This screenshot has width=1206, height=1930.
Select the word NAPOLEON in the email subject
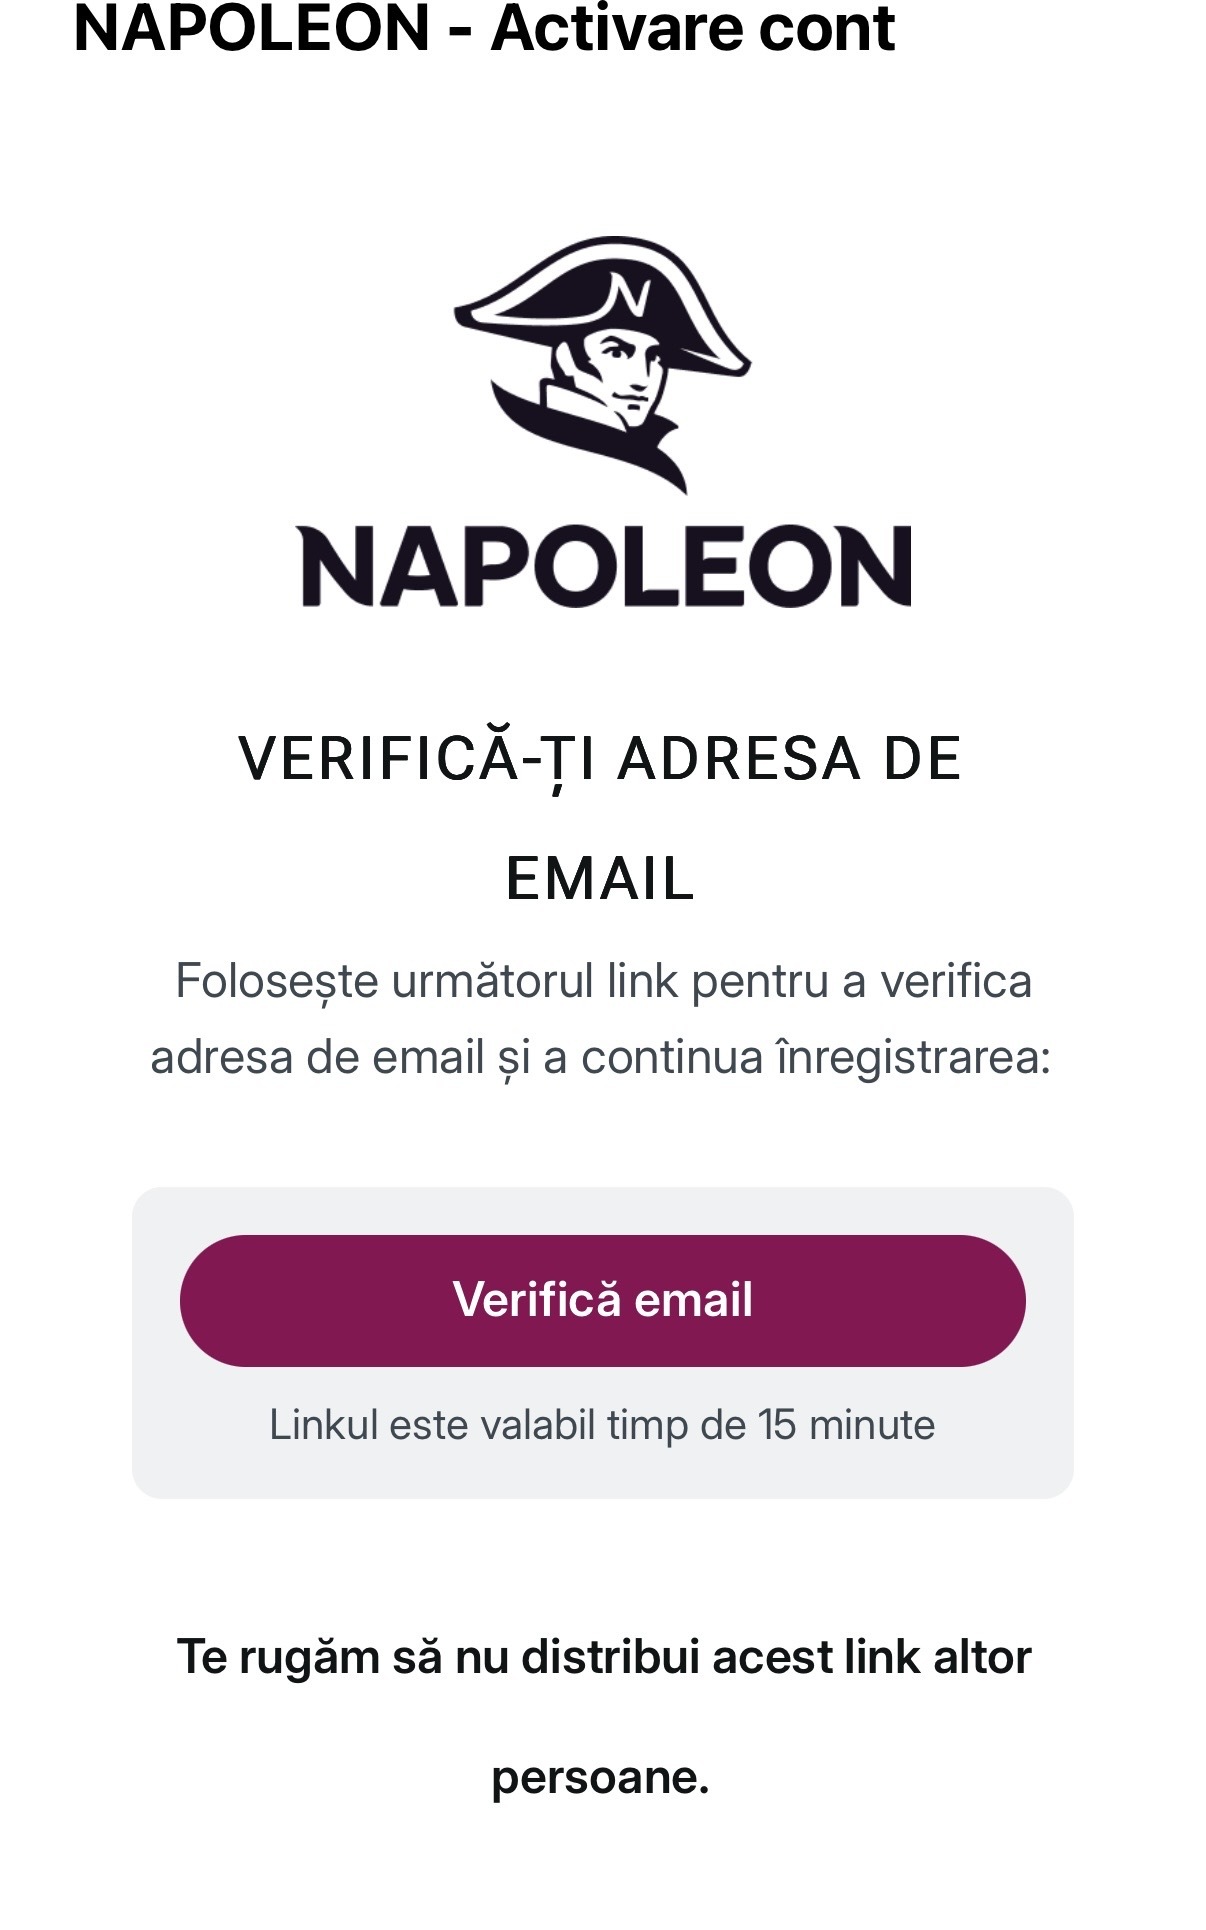coord(252,27)
